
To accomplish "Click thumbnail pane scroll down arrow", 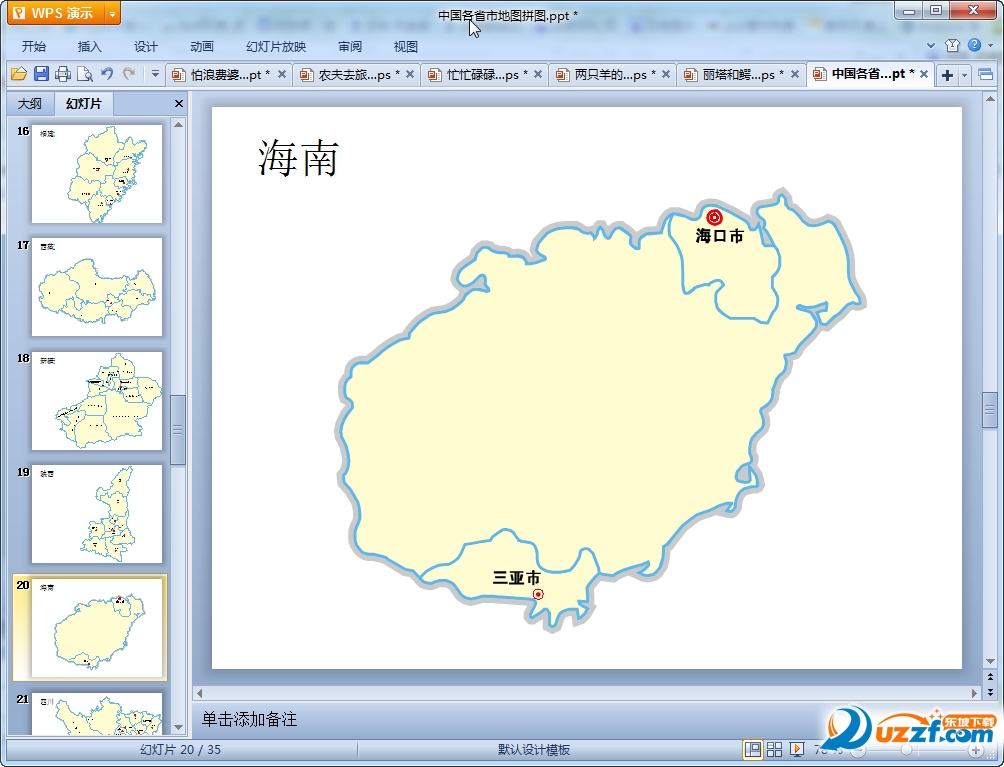I will click(x=179, y=727).
